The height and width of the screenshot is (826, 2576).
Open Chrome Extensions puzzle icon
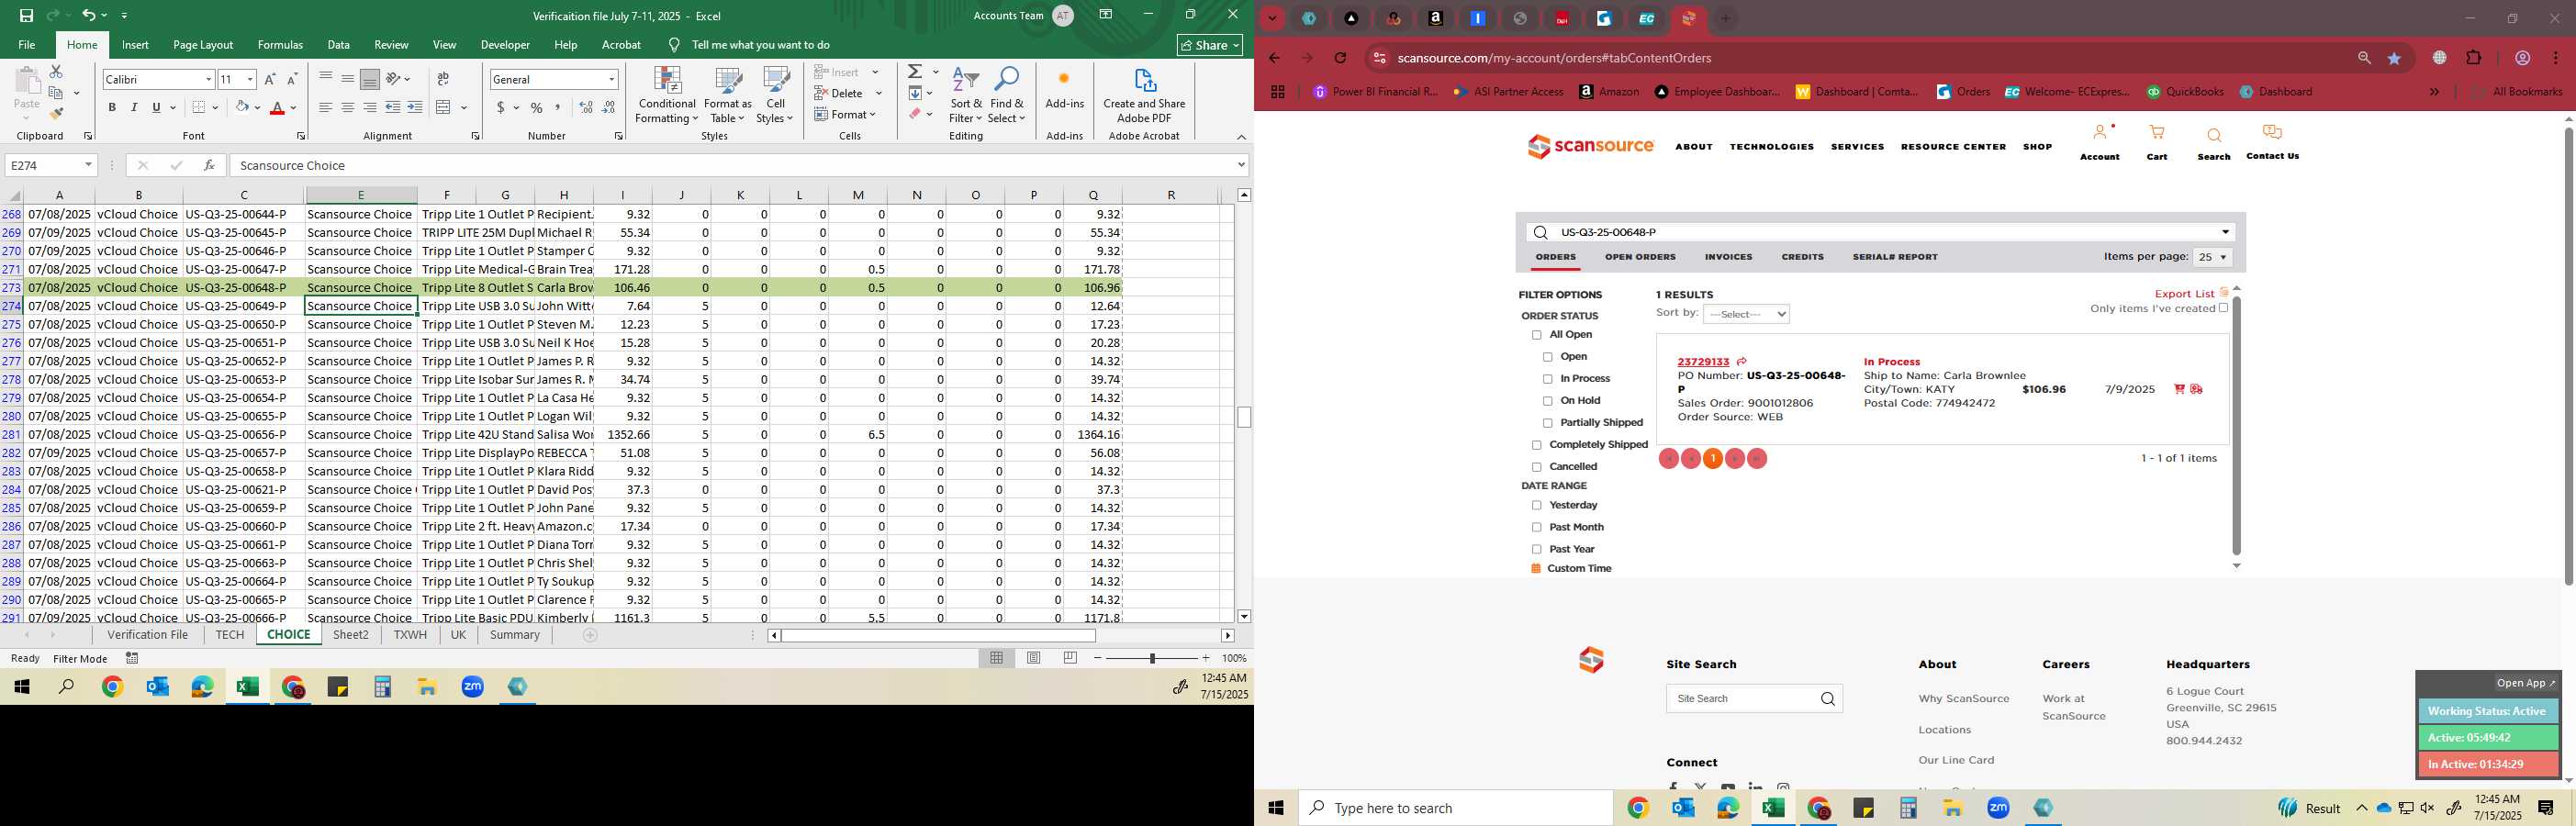(2474, 58)
